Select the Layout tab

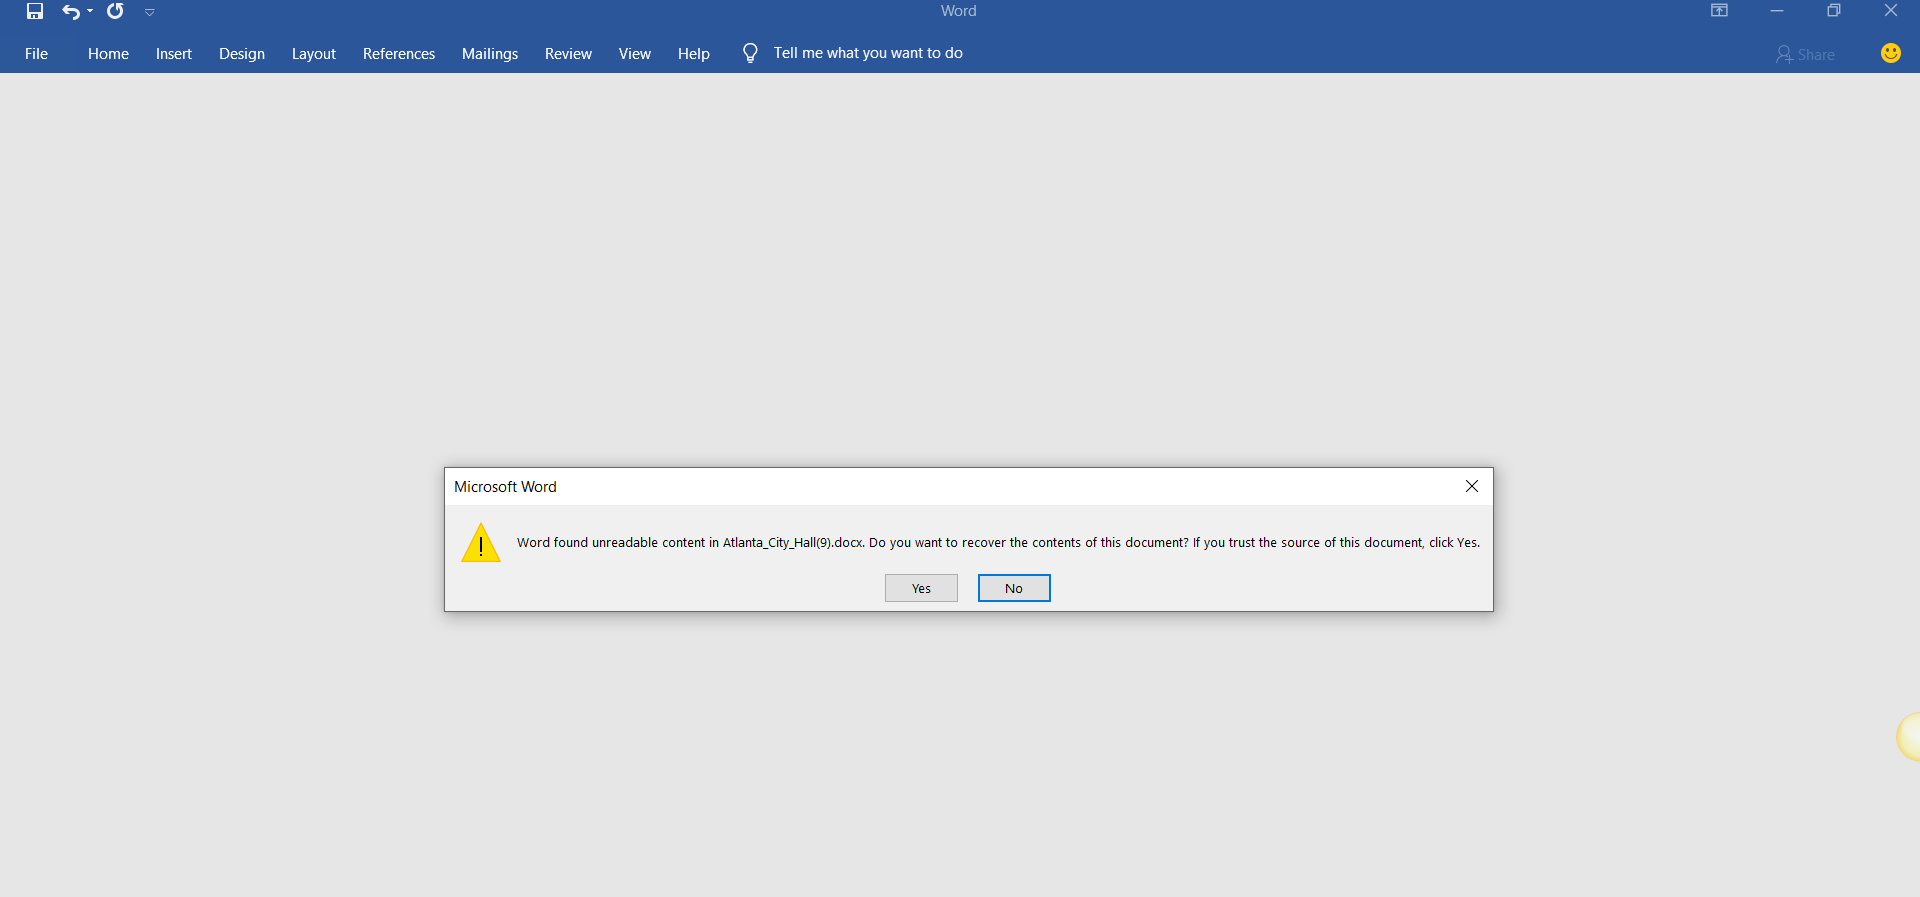314,54
